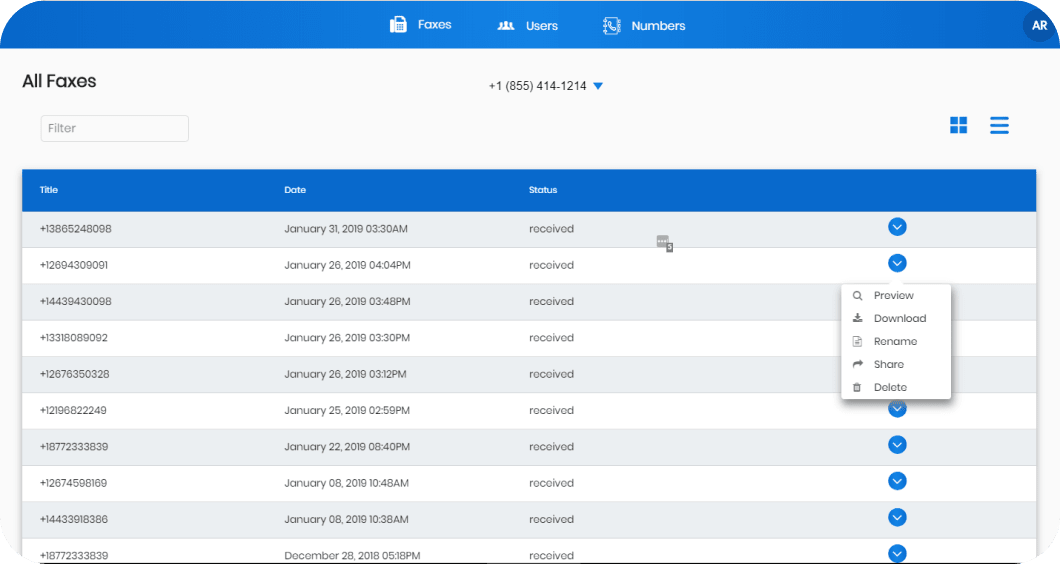1060x564 pixels.
Task: Open actions menu for December 28, 2018 fax
Action: tap(897, 553)
